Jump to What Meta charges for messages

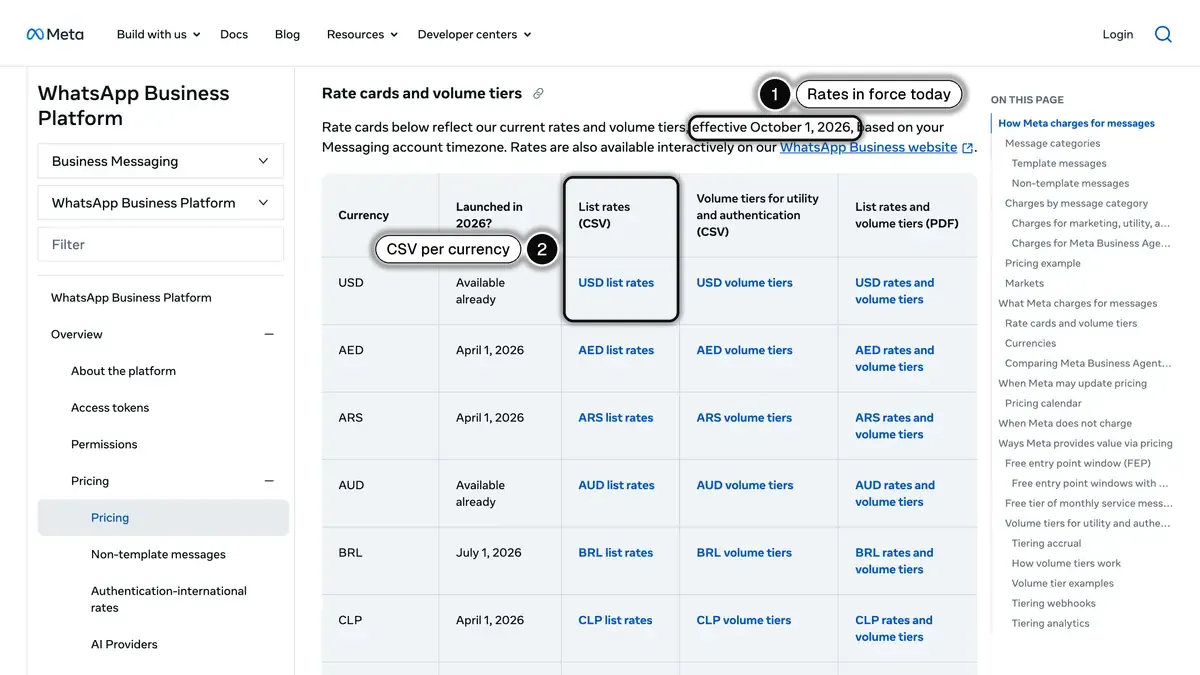coord(1077,304)
